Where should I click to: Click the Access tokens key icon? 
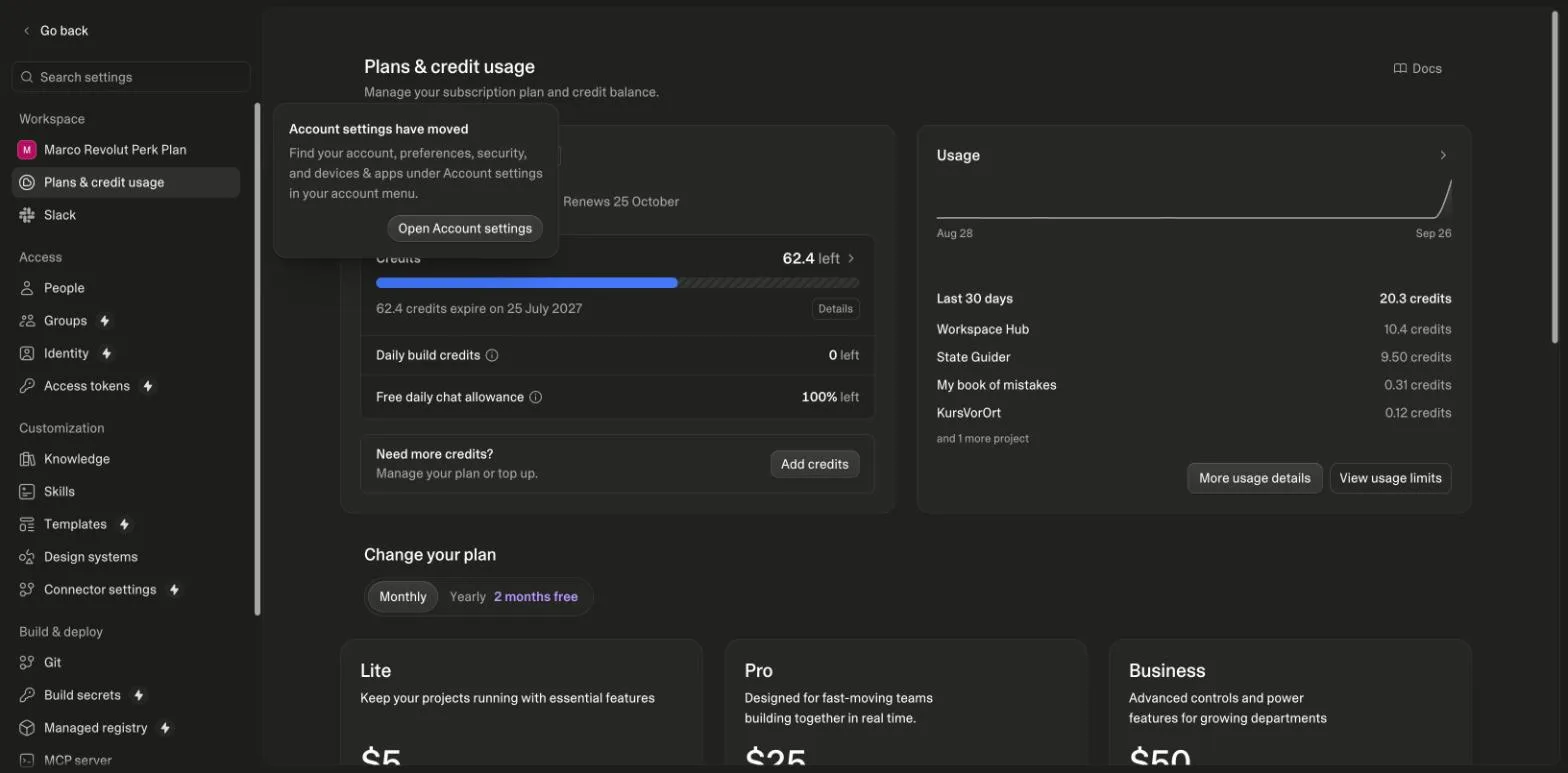[x=27, y=386]
